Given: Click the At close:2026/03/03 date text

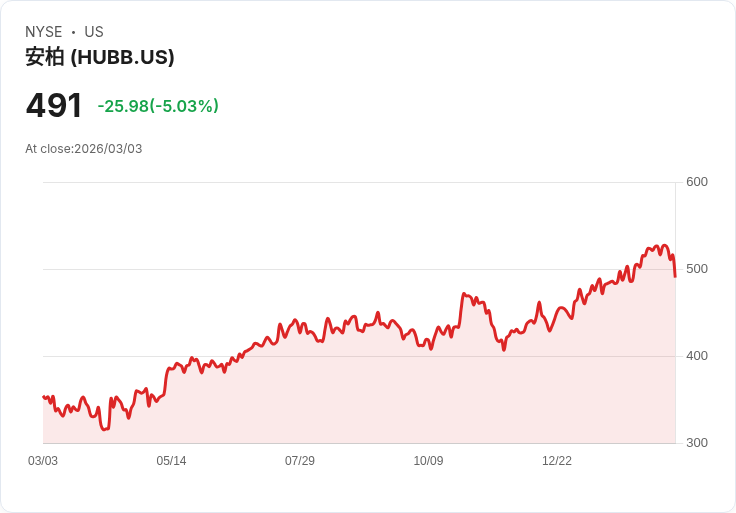Looking at the screenshot, I should (x=84, y=149).
